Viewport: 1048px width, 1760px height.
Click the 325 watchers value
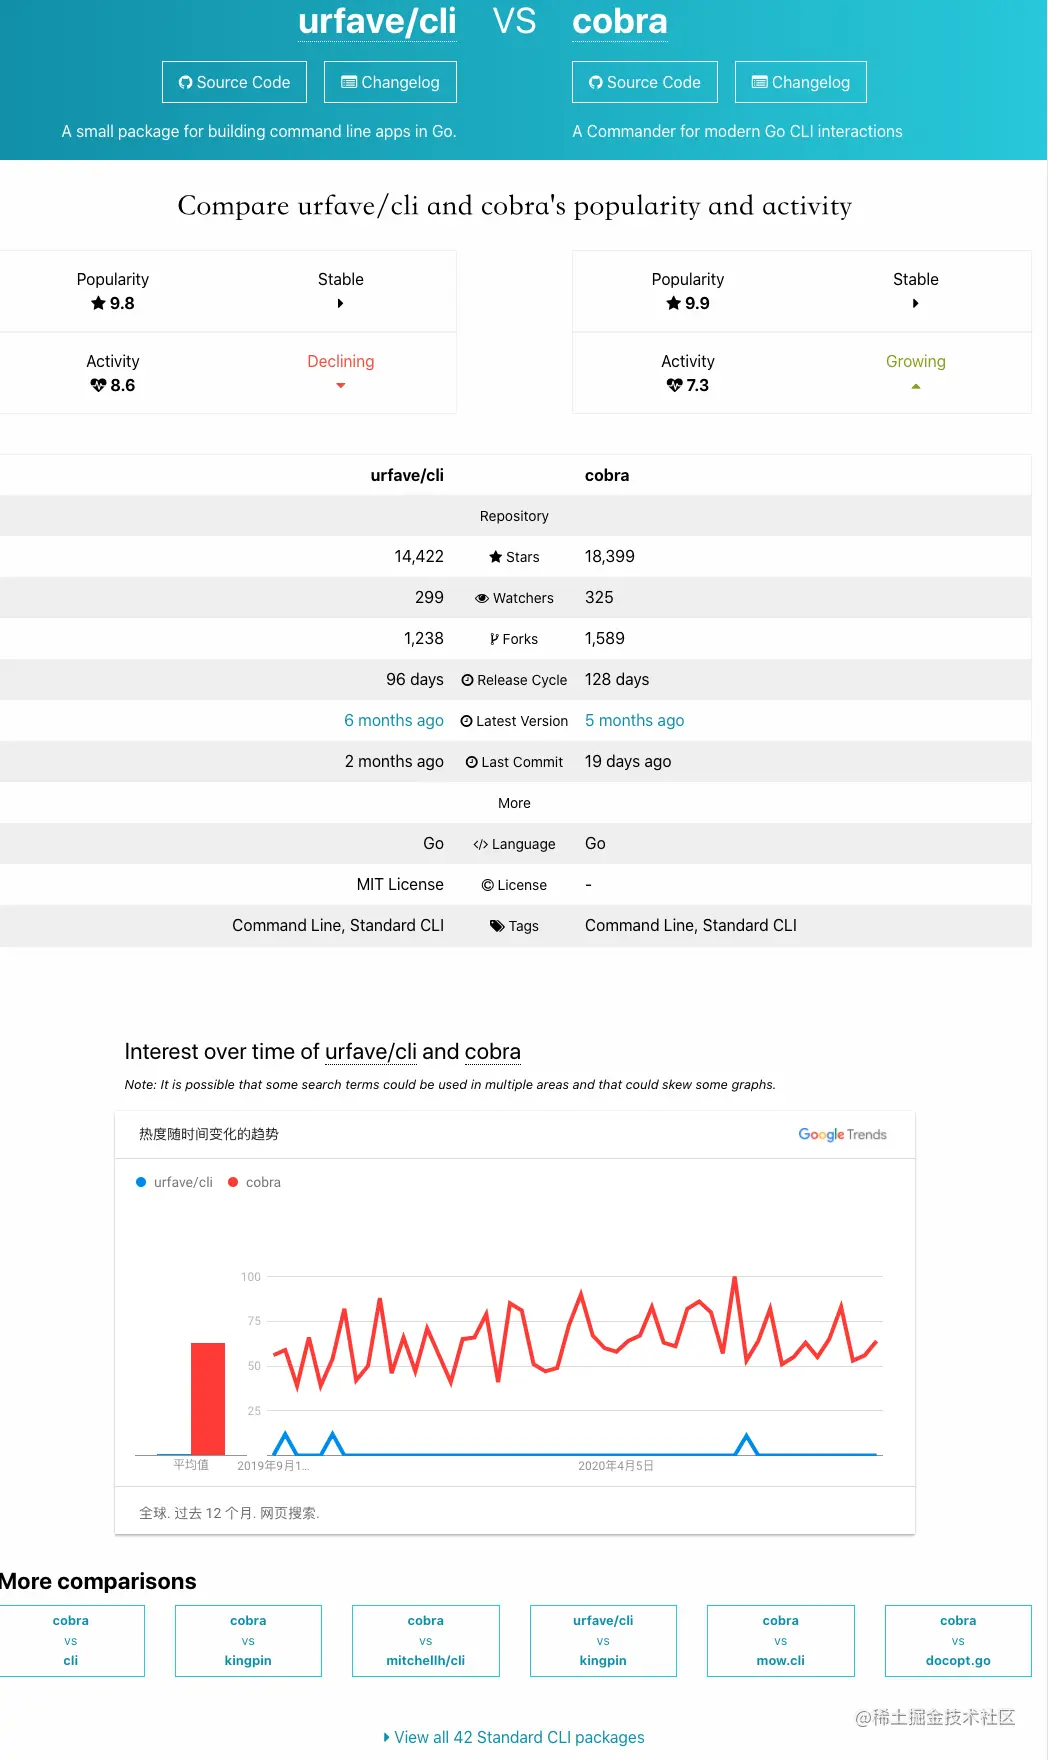click(599, 597)
